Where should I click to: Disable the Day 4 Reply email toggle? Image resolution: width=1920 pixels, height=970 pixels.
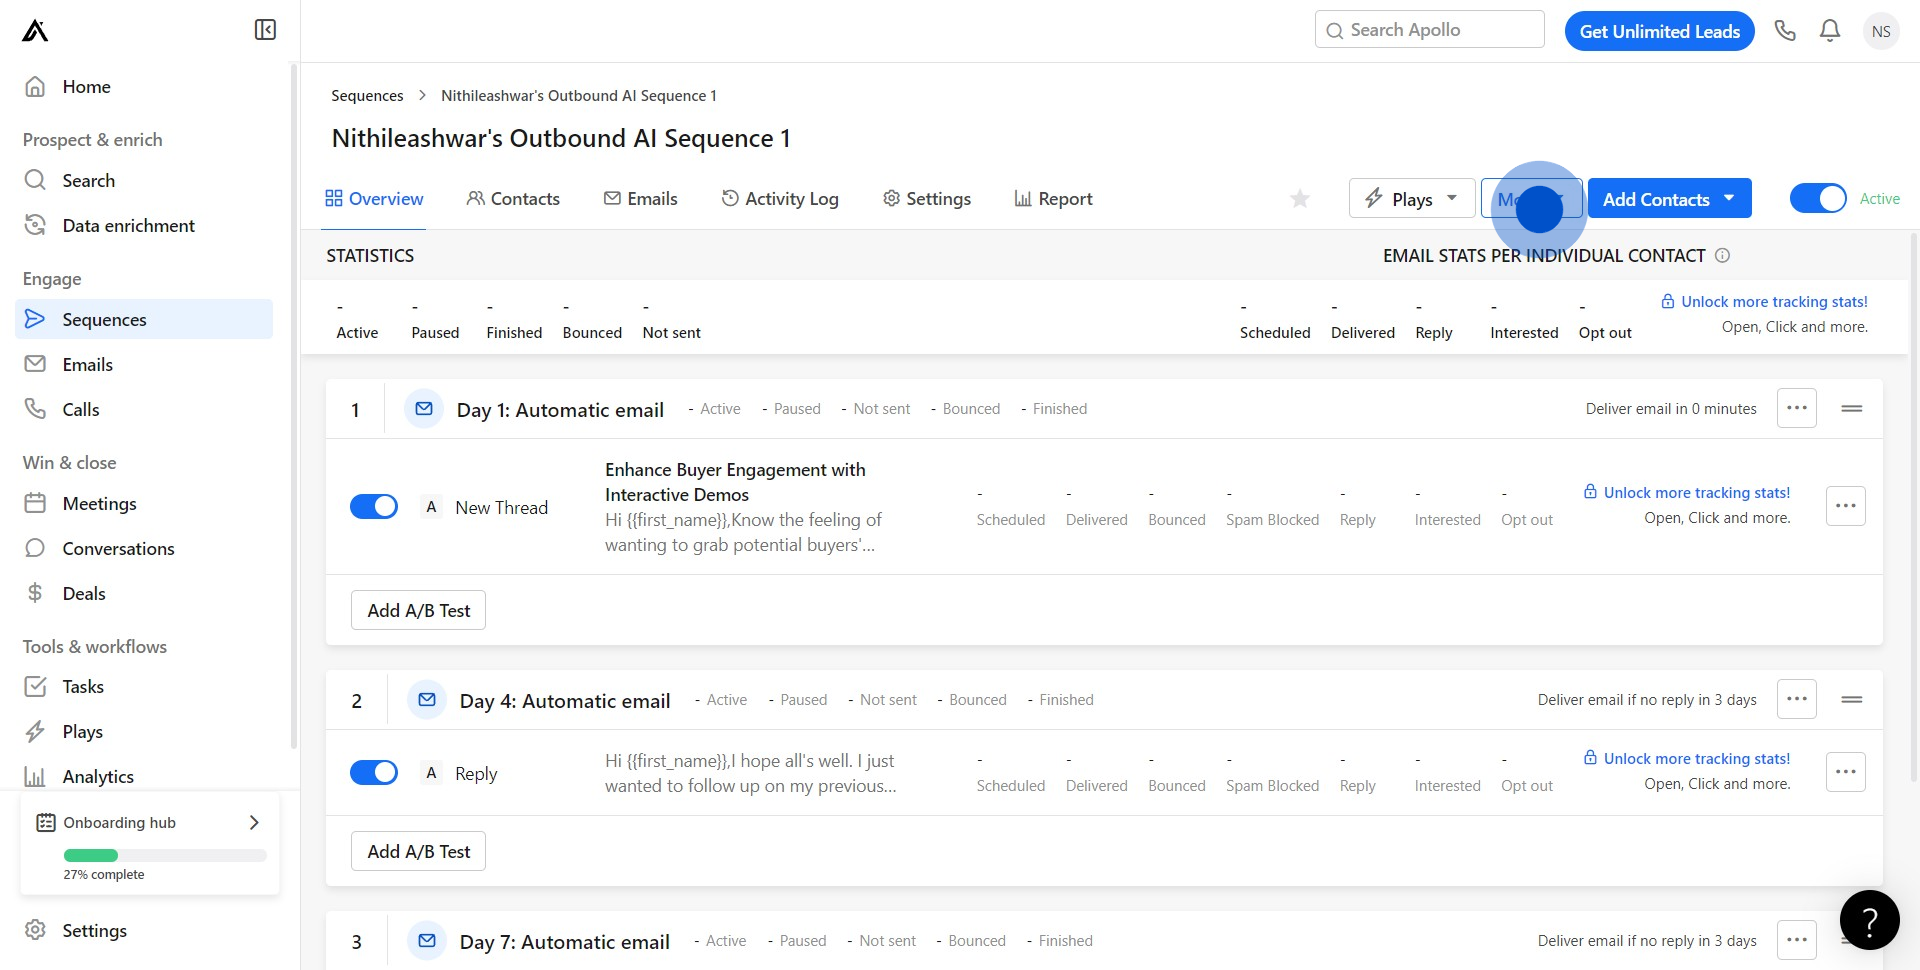pos(374,773)
